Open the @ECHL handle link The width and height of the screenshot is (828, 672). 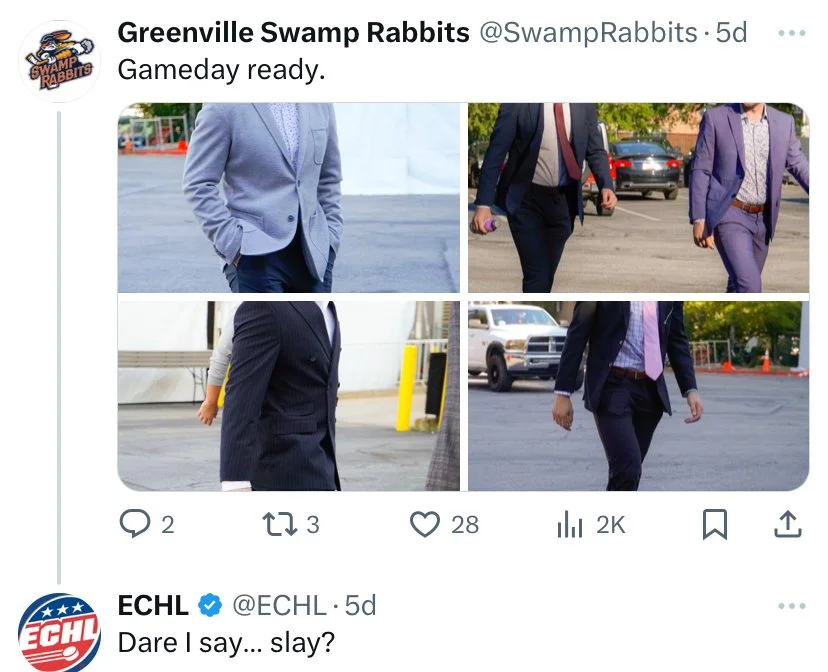pyautogui.click(x=279, y=605)
